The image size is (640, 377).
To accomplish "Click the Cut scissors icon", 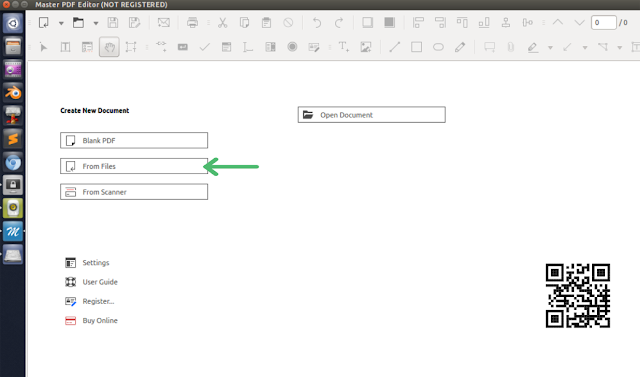I will click(222, 22).
